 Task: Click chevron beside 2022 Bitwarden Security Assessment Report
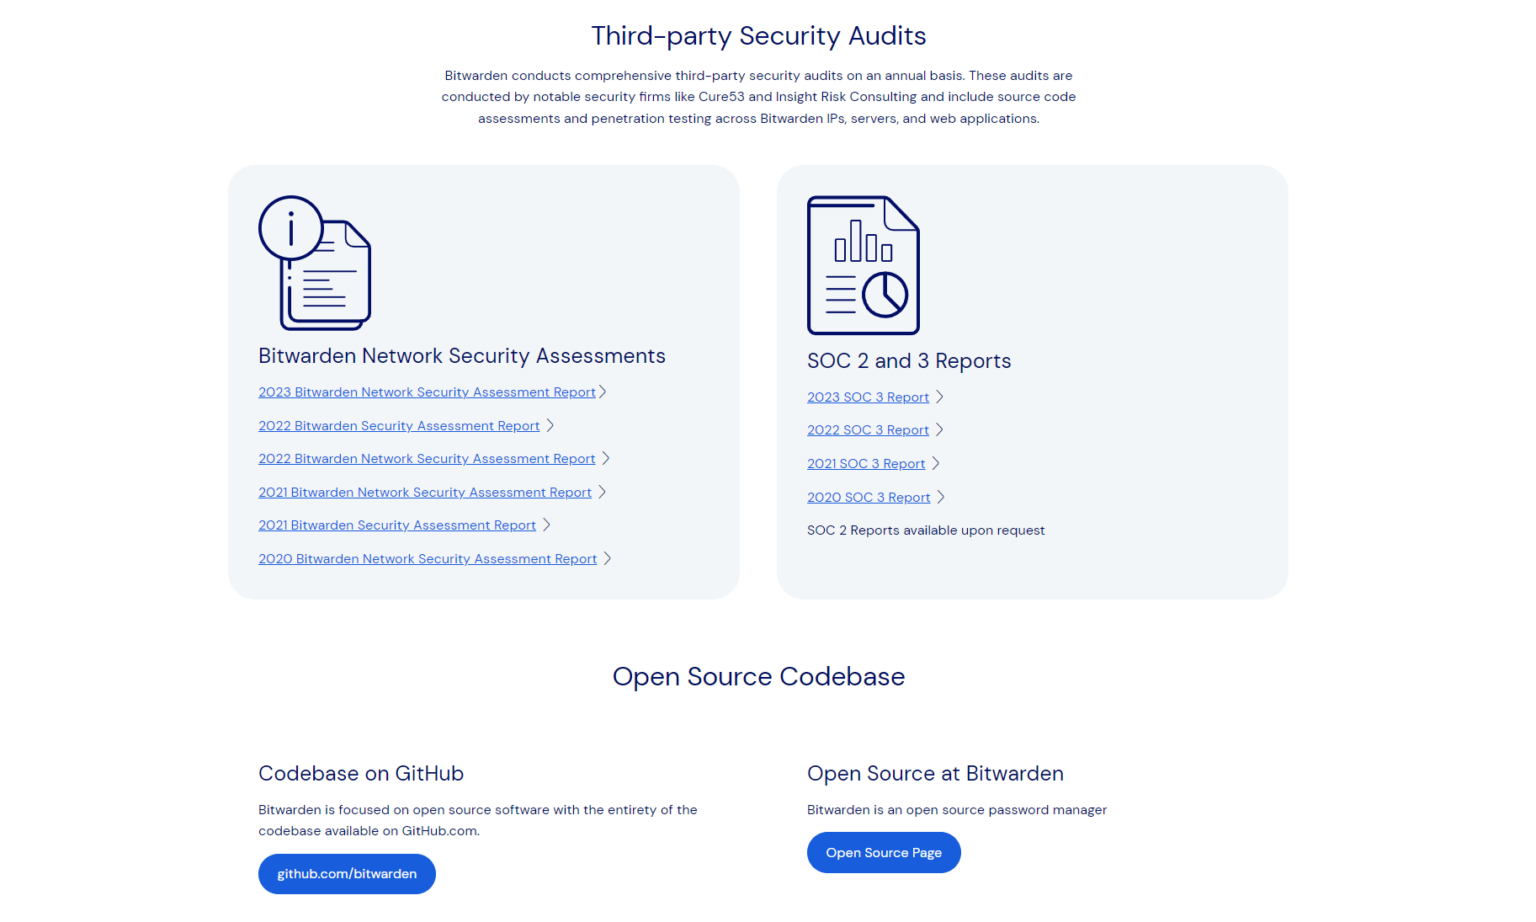point(550,425)
